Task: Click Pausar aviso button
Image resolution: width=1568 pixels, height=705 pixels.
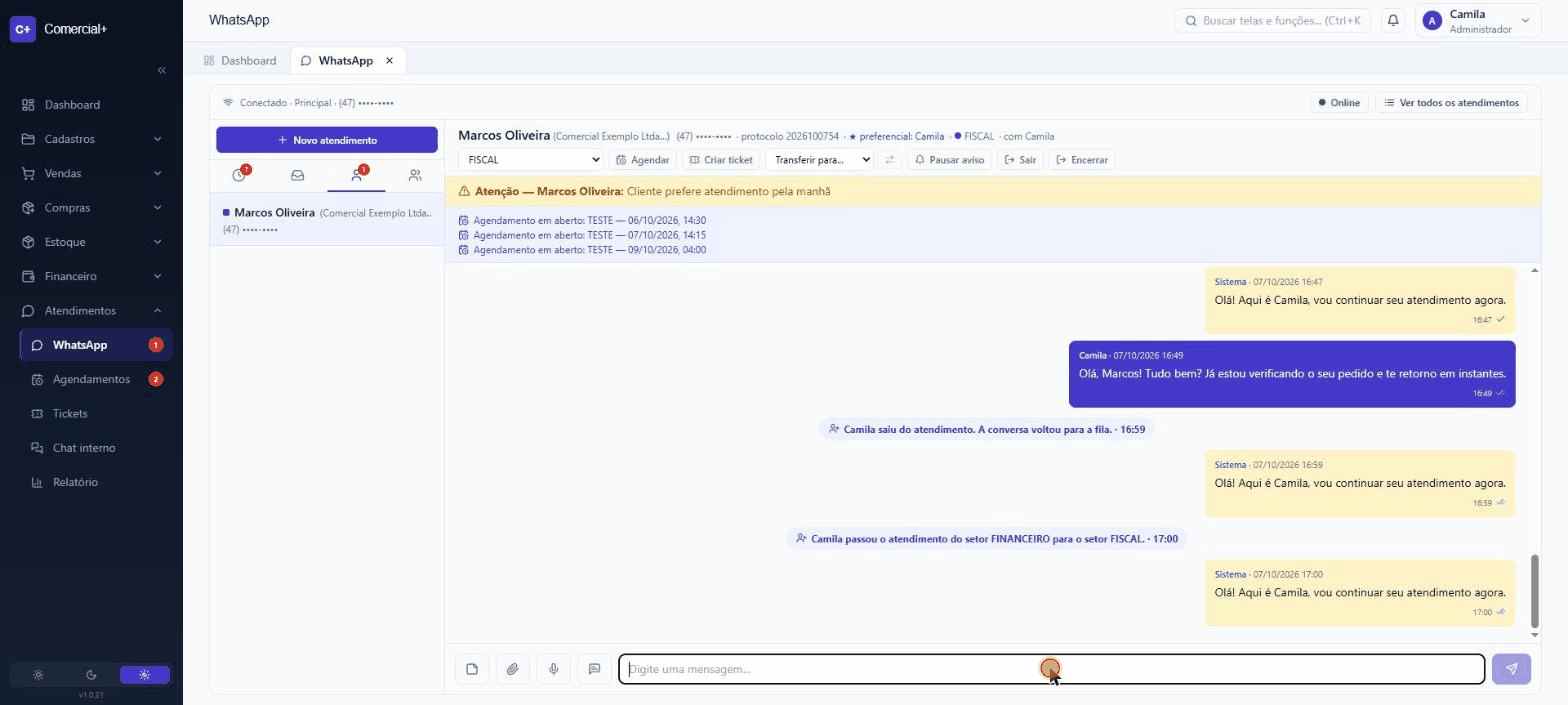Action: 949,160
